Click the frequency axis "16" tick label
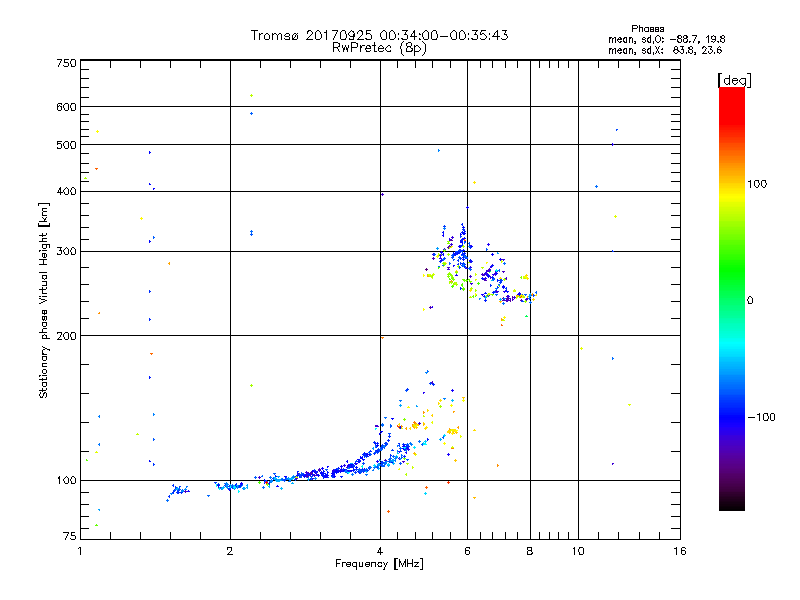 pyautogui.click(x=680, y=551)
